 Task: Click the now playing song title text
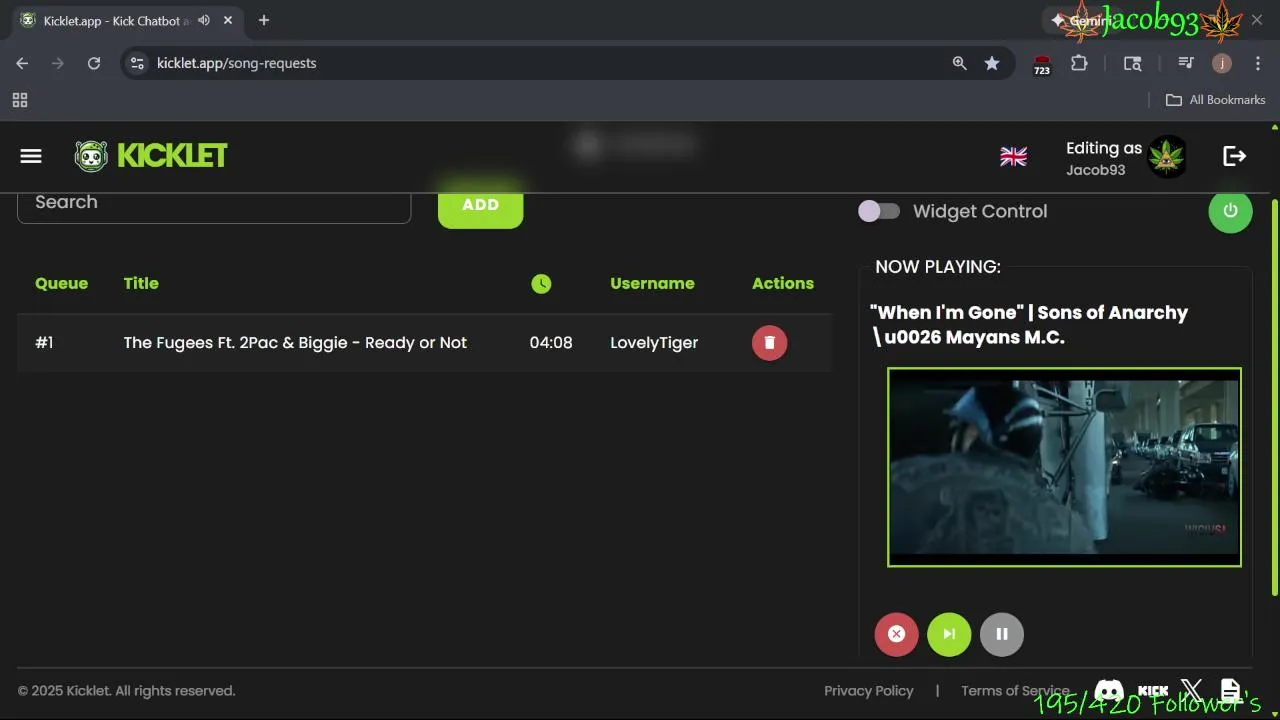1029,325
